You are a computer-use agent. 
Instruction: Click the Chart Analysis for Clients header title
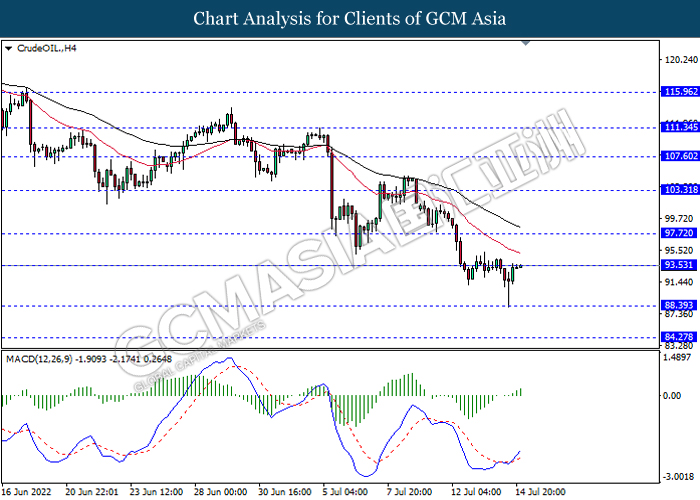350,19
